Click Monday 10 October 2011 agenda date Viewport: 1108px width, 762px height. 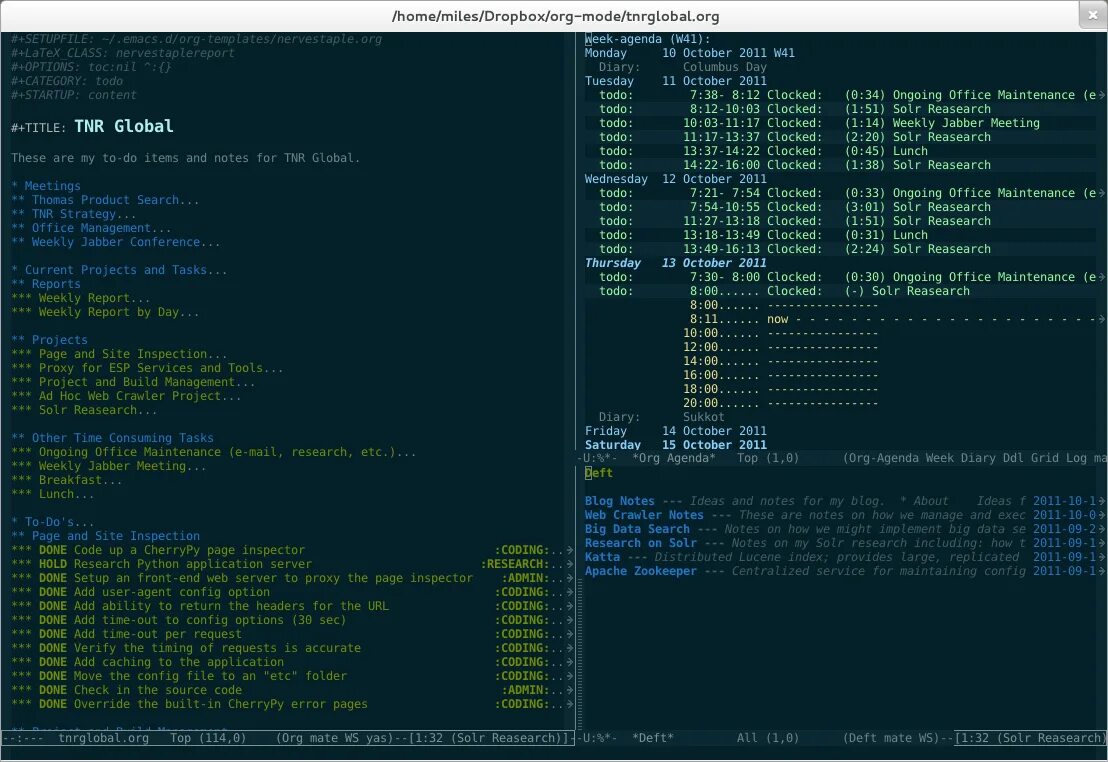690,53
